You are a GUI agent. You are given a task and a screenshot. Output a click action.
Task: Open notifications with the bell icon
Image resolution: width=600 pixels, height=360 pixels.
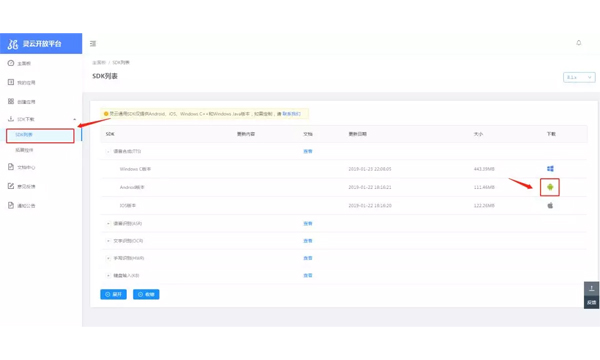pyautogui.click(x=579, y=43)
